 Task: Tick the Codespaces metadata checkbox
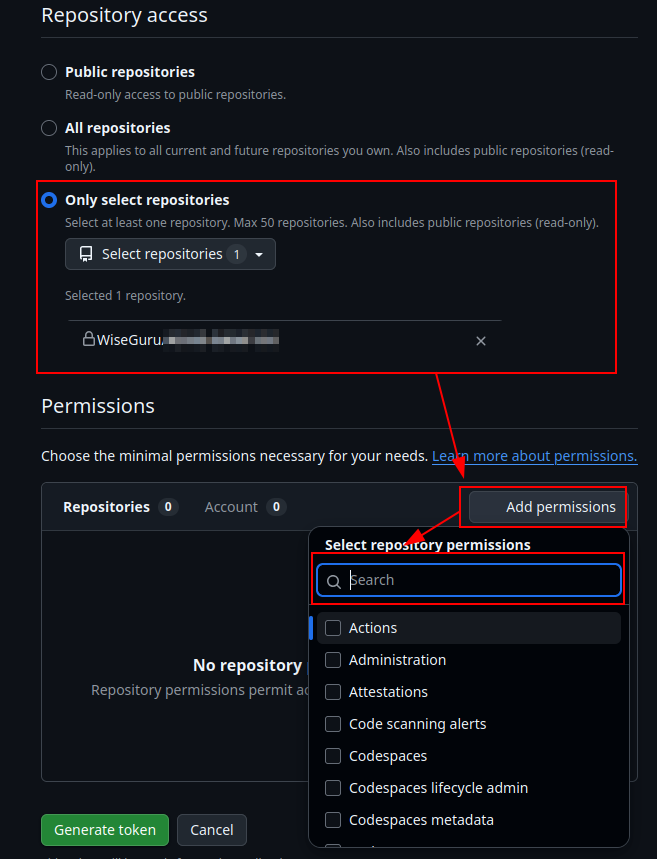click(333, 820)
